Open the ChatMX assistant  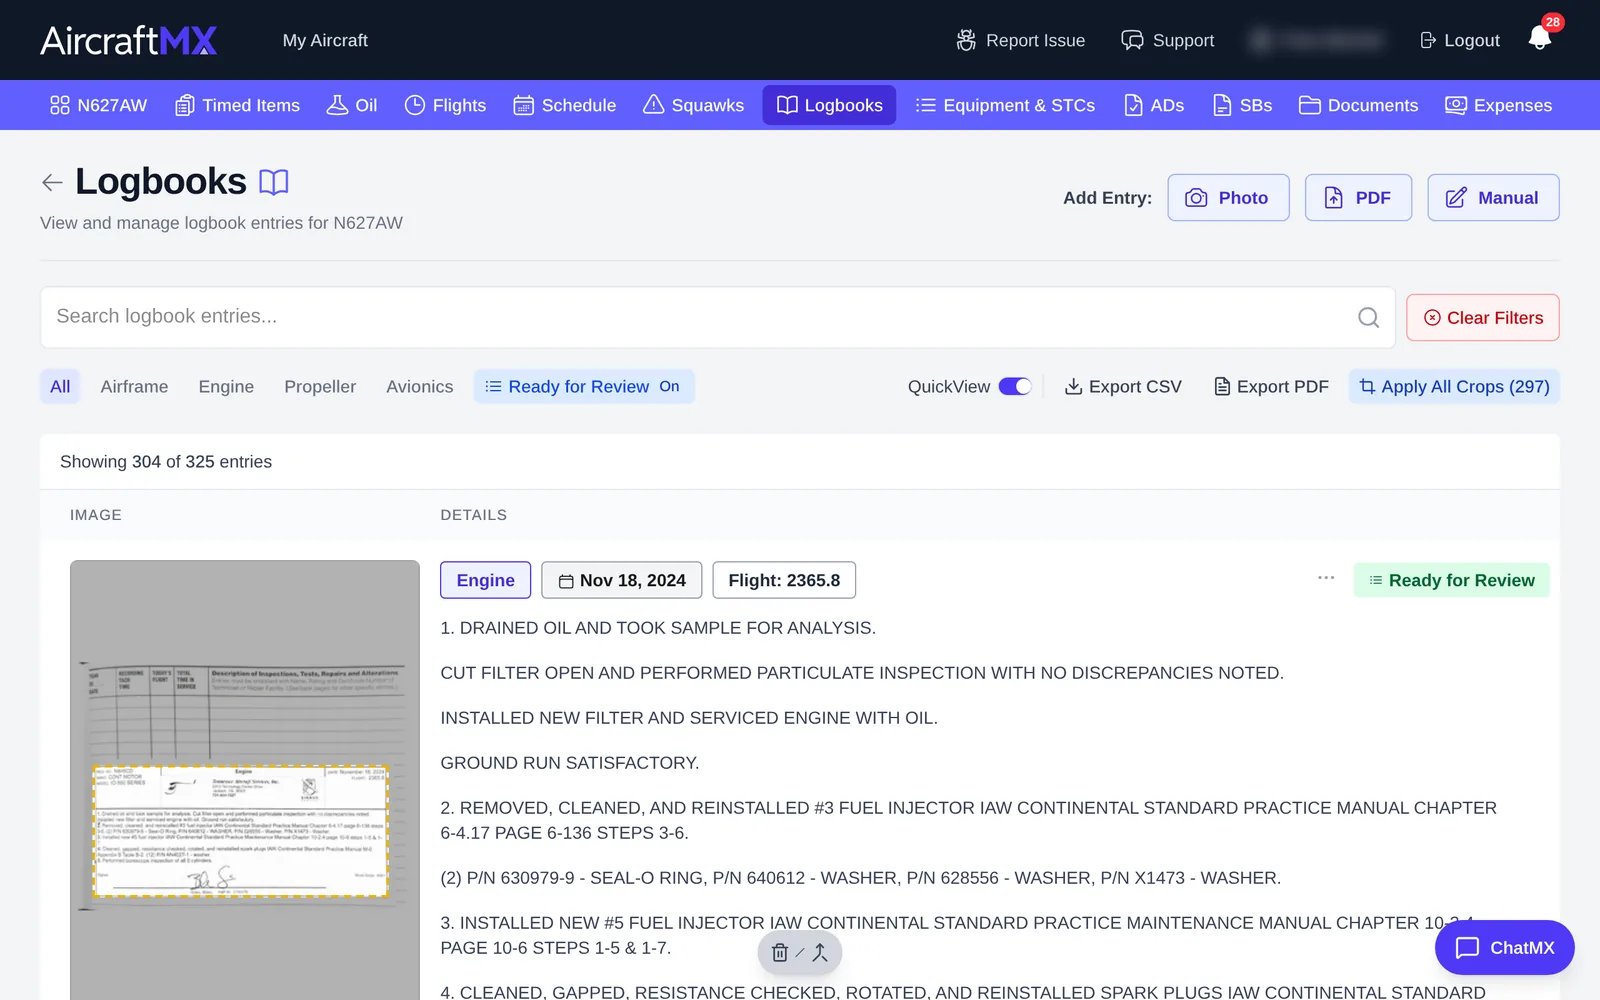1505,948
